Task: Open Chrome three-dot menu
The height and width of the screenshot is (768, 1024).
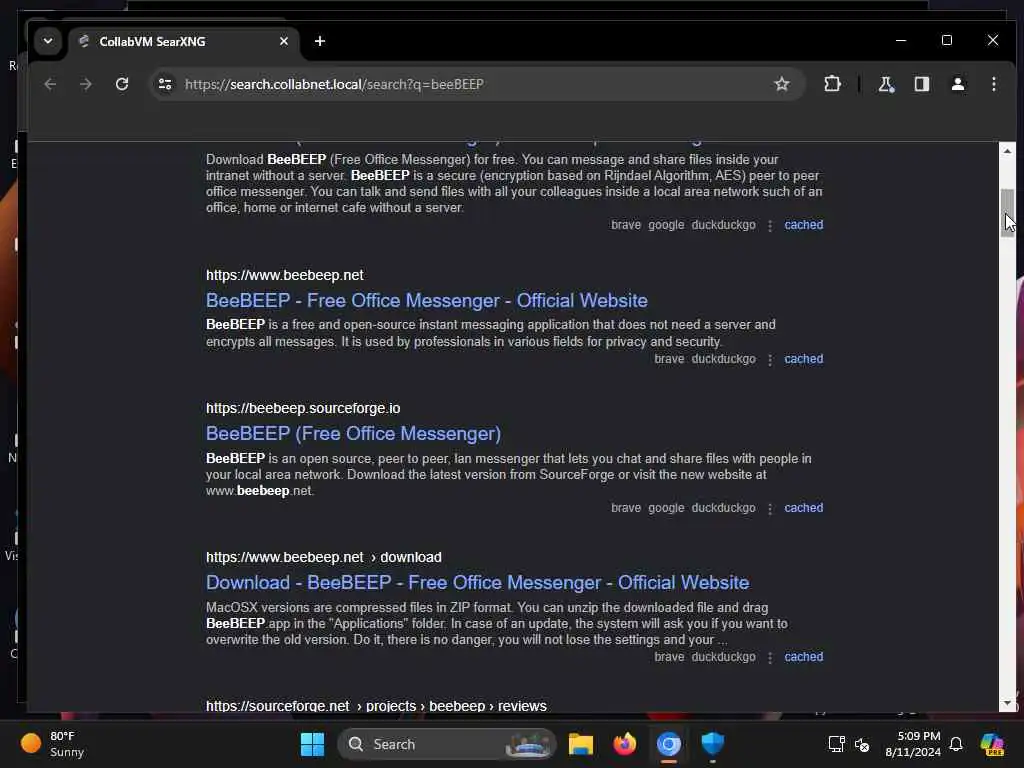Action: click(x=993, y=84)
